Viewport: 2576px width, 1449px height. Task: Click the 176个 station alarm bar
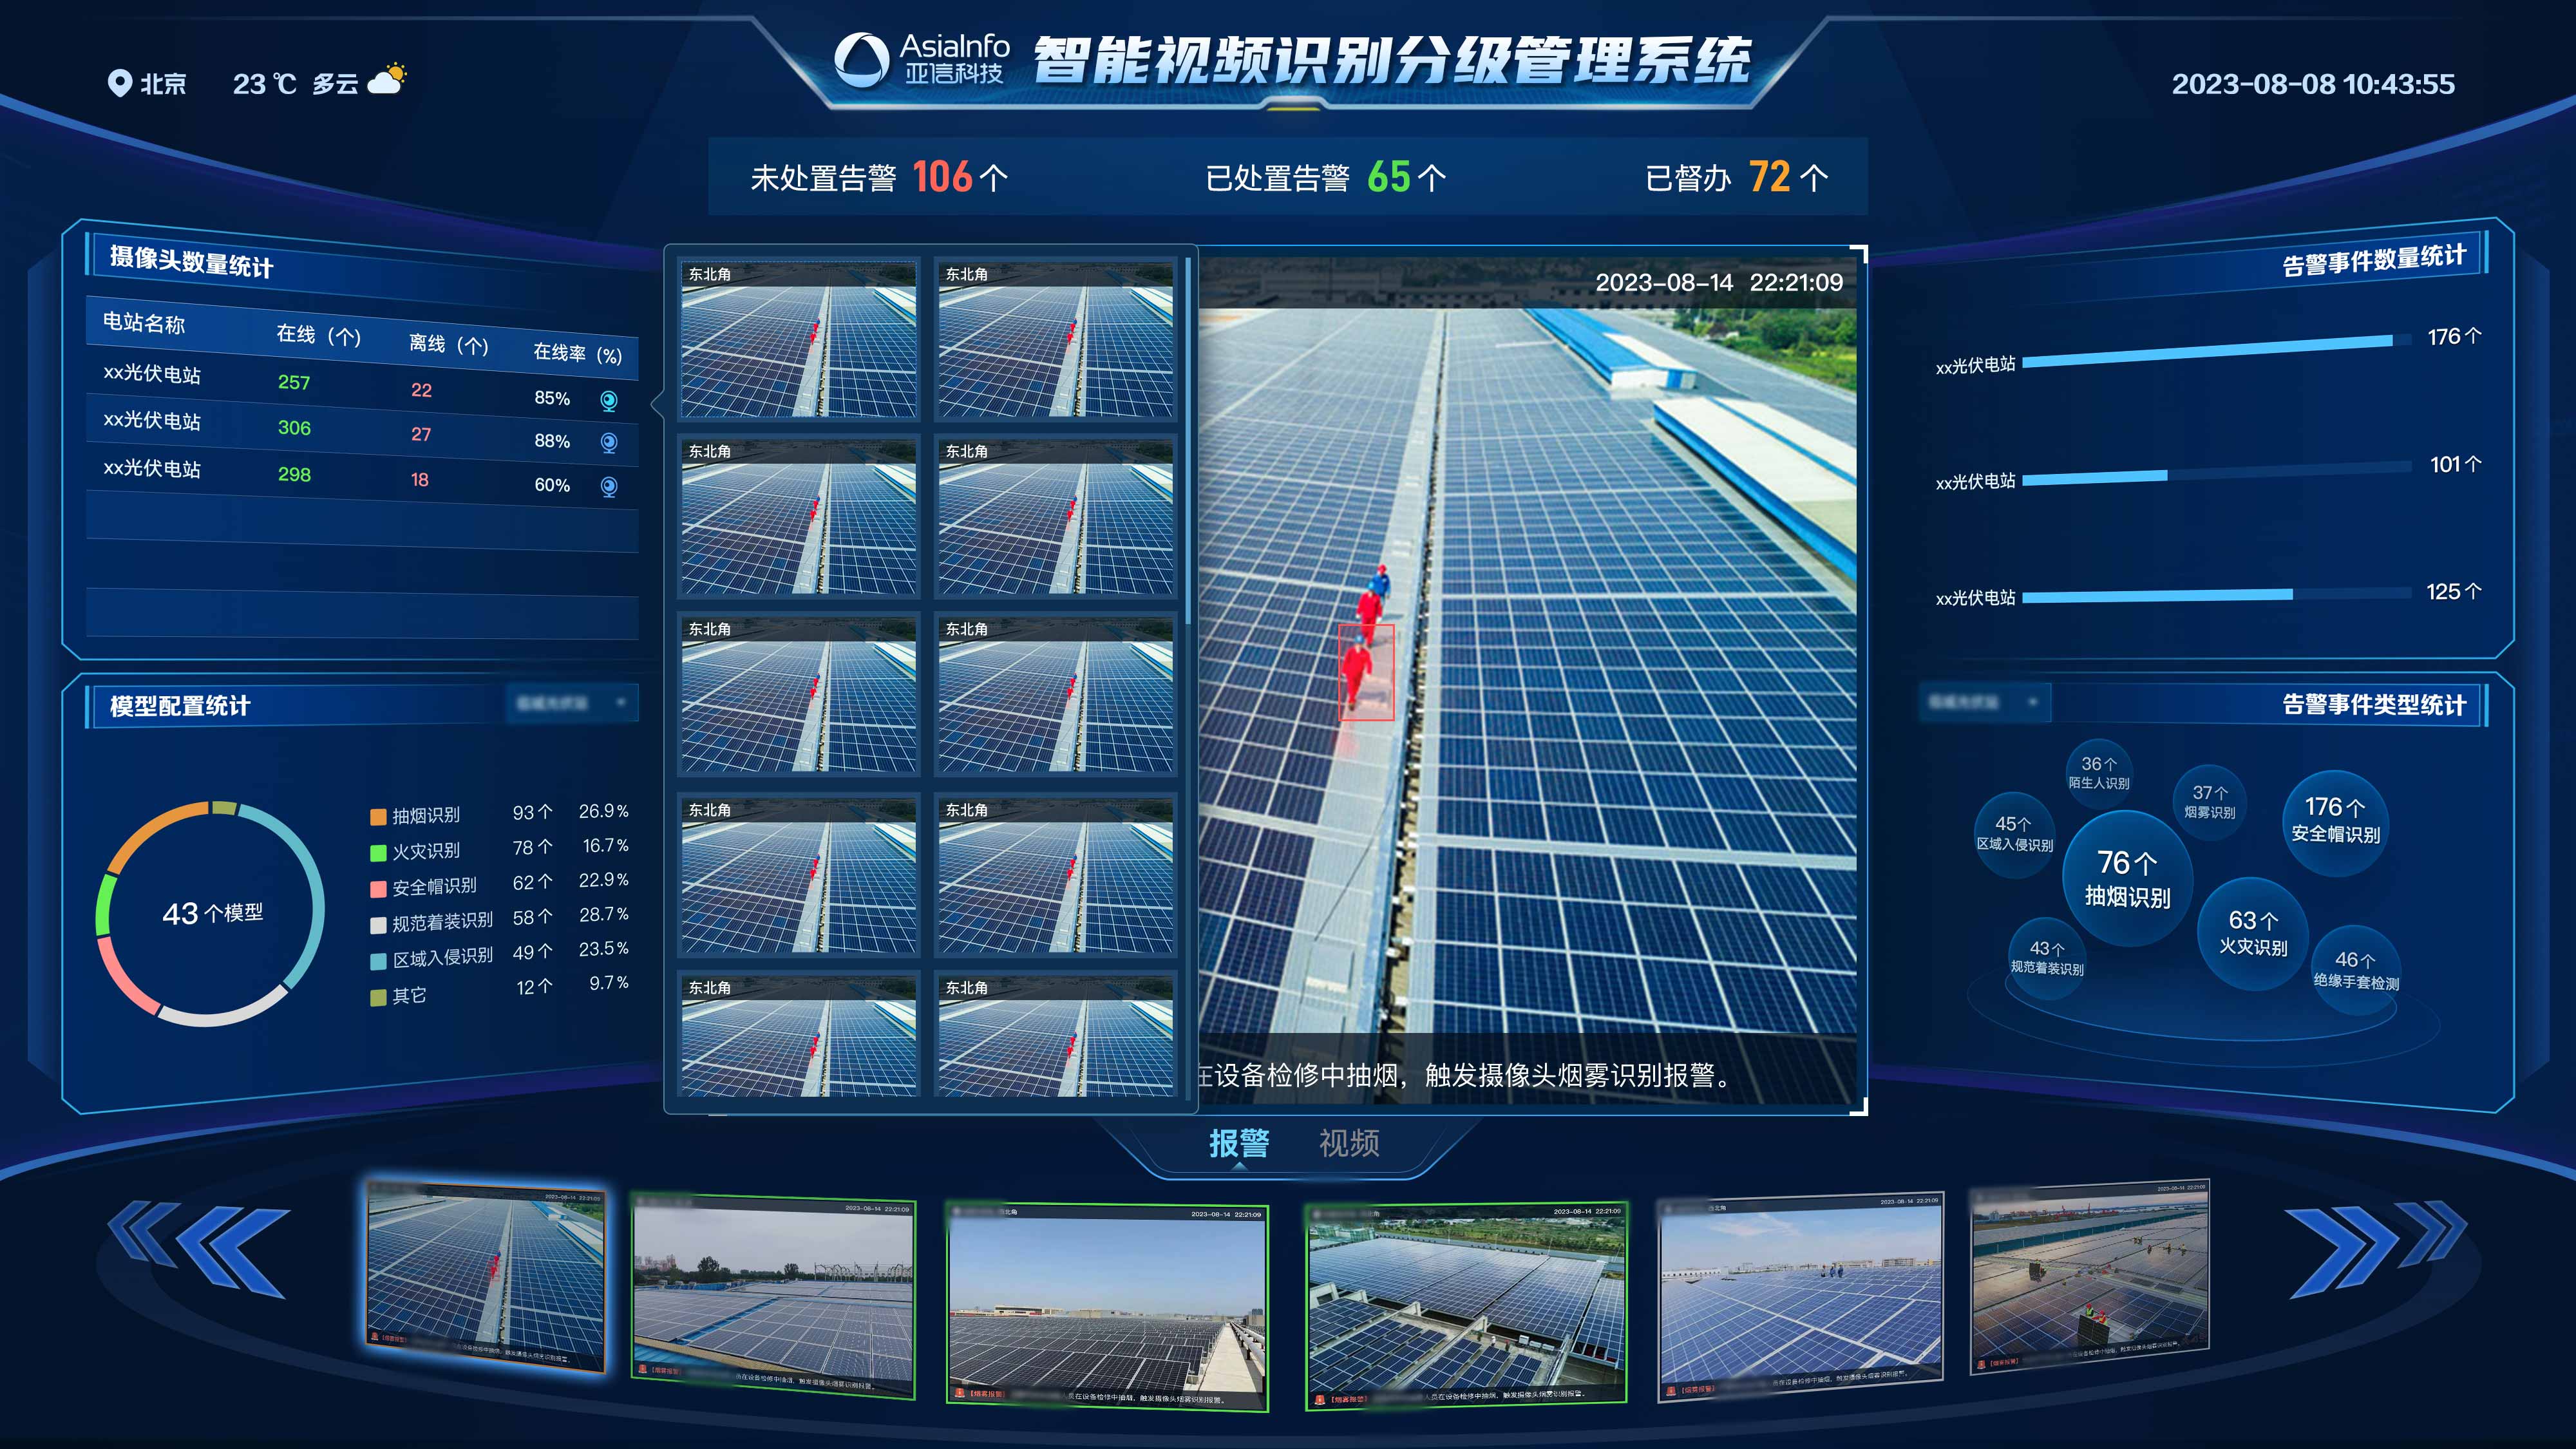2208,351
